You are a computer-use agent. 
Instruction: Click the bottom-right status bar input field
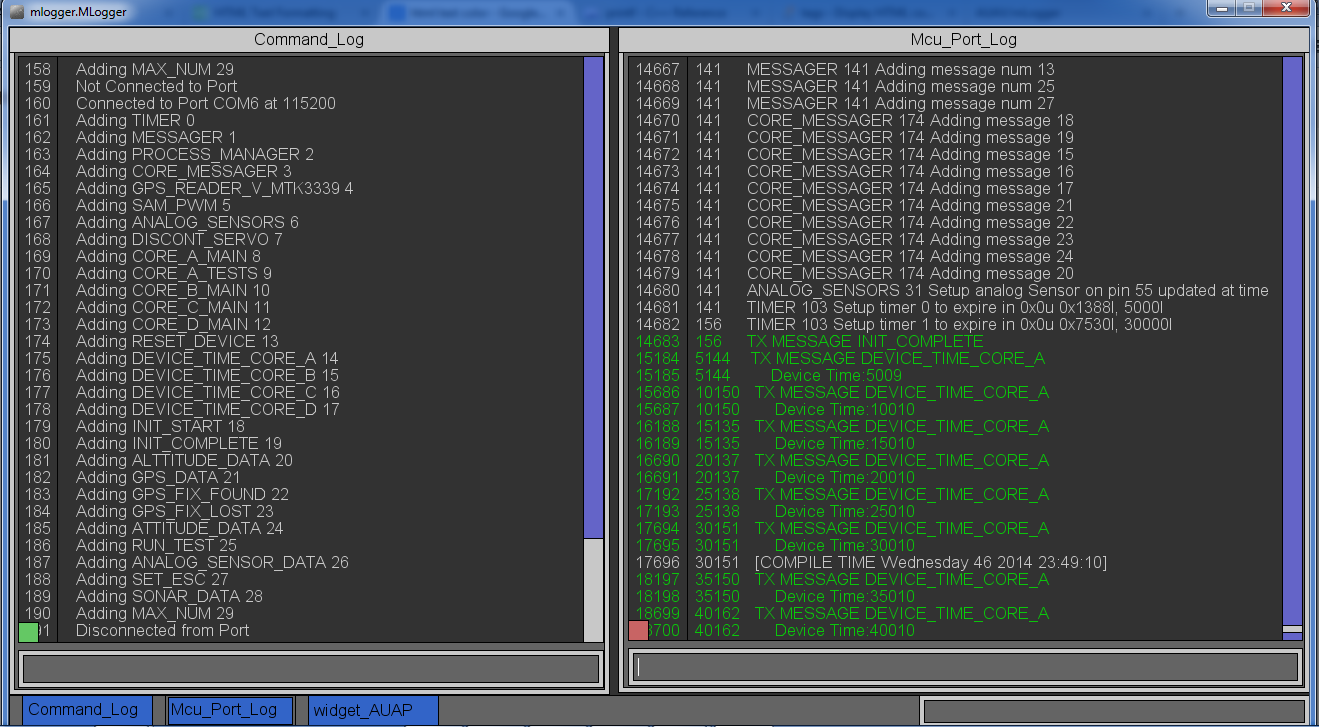coord(1113,711)
